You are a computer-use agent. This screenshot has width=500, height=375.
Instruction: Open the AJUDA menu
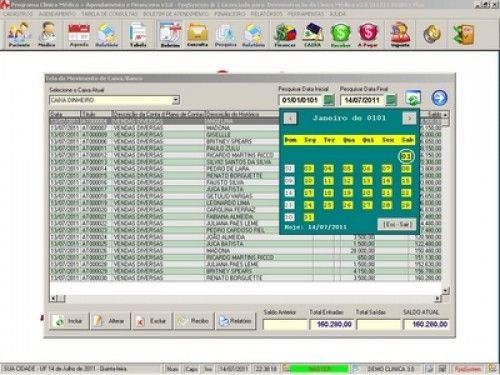337,14
